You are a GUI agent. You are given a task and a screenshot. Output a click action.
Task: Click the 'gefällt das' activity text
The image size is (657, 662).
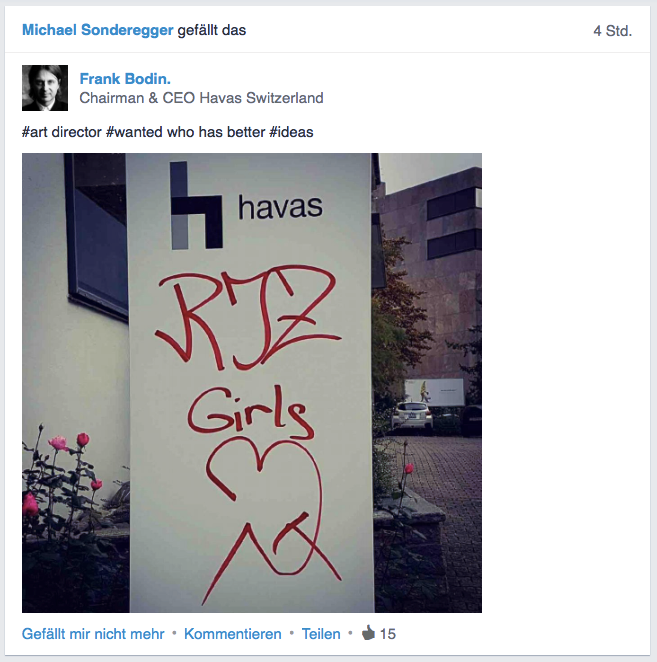[x=212, y=30]
